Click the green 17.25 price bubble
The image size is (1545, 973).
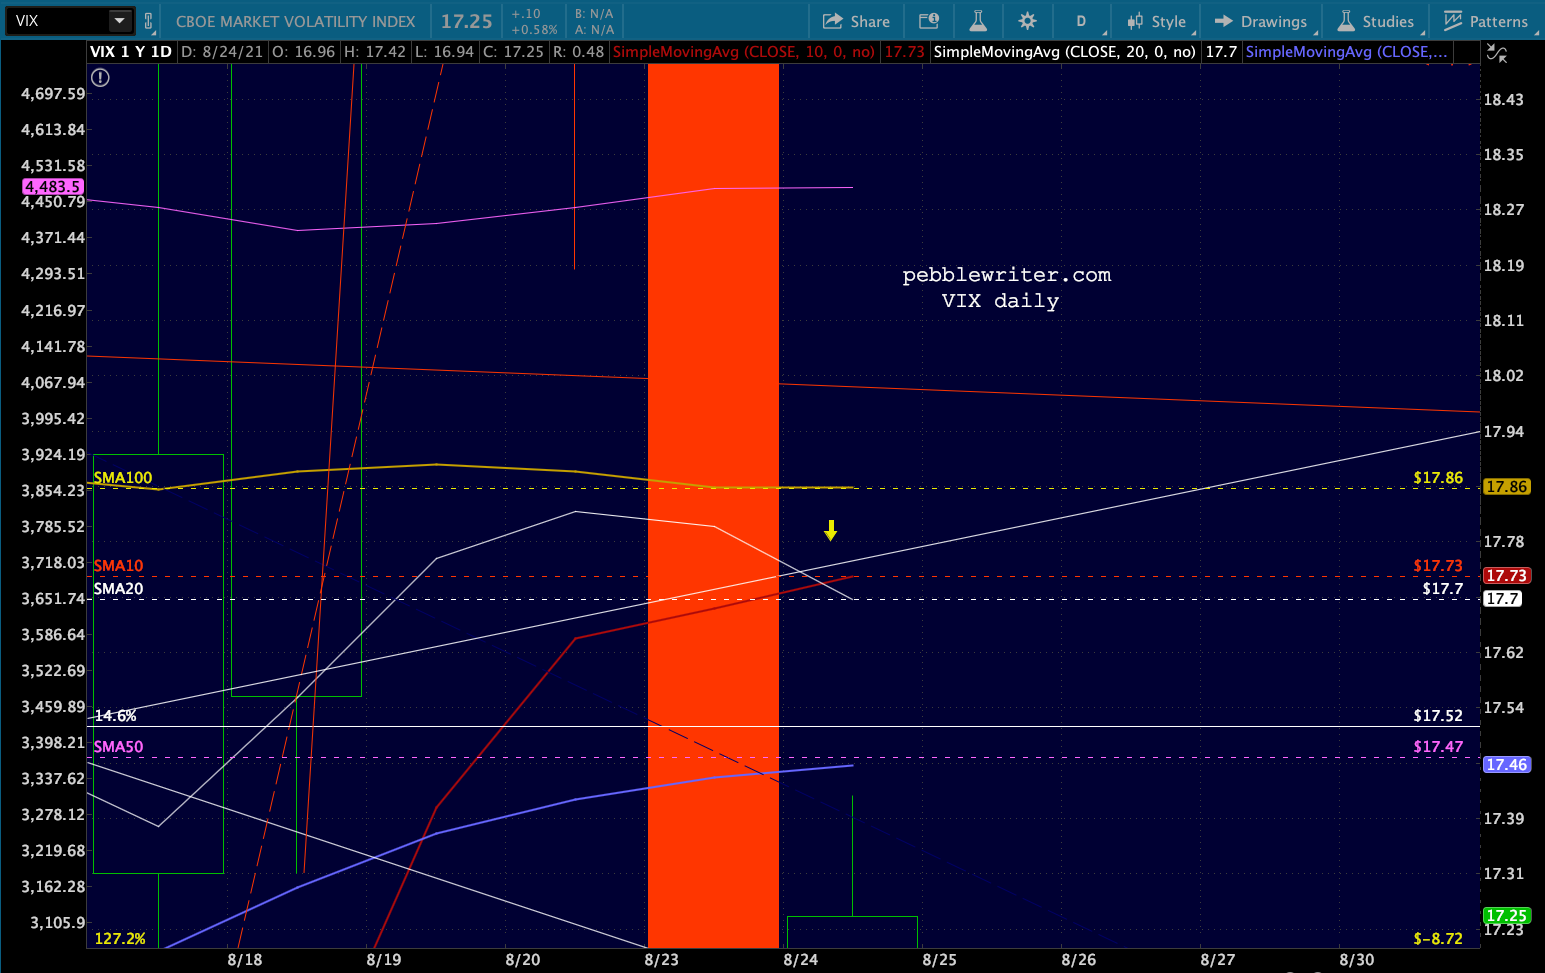[1506, 915]
